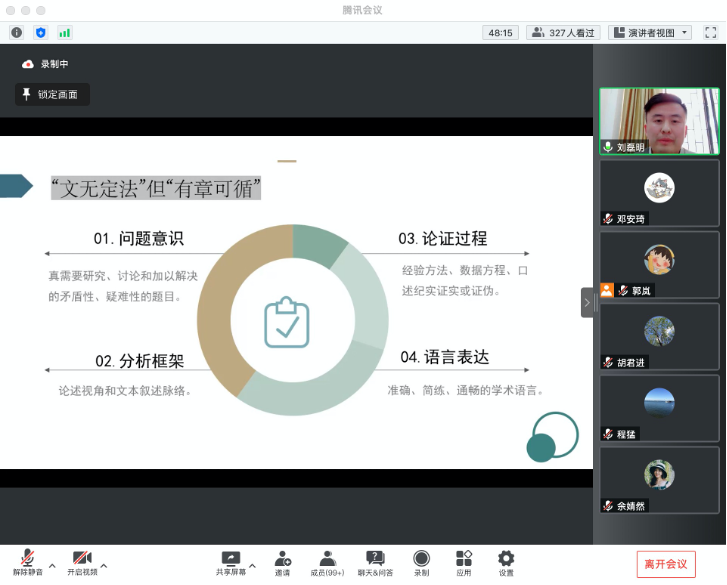Unmute microphone with 解除静音
Viewport: 727px width, 585px height.
pyautogui.click(x=28, y=562)
